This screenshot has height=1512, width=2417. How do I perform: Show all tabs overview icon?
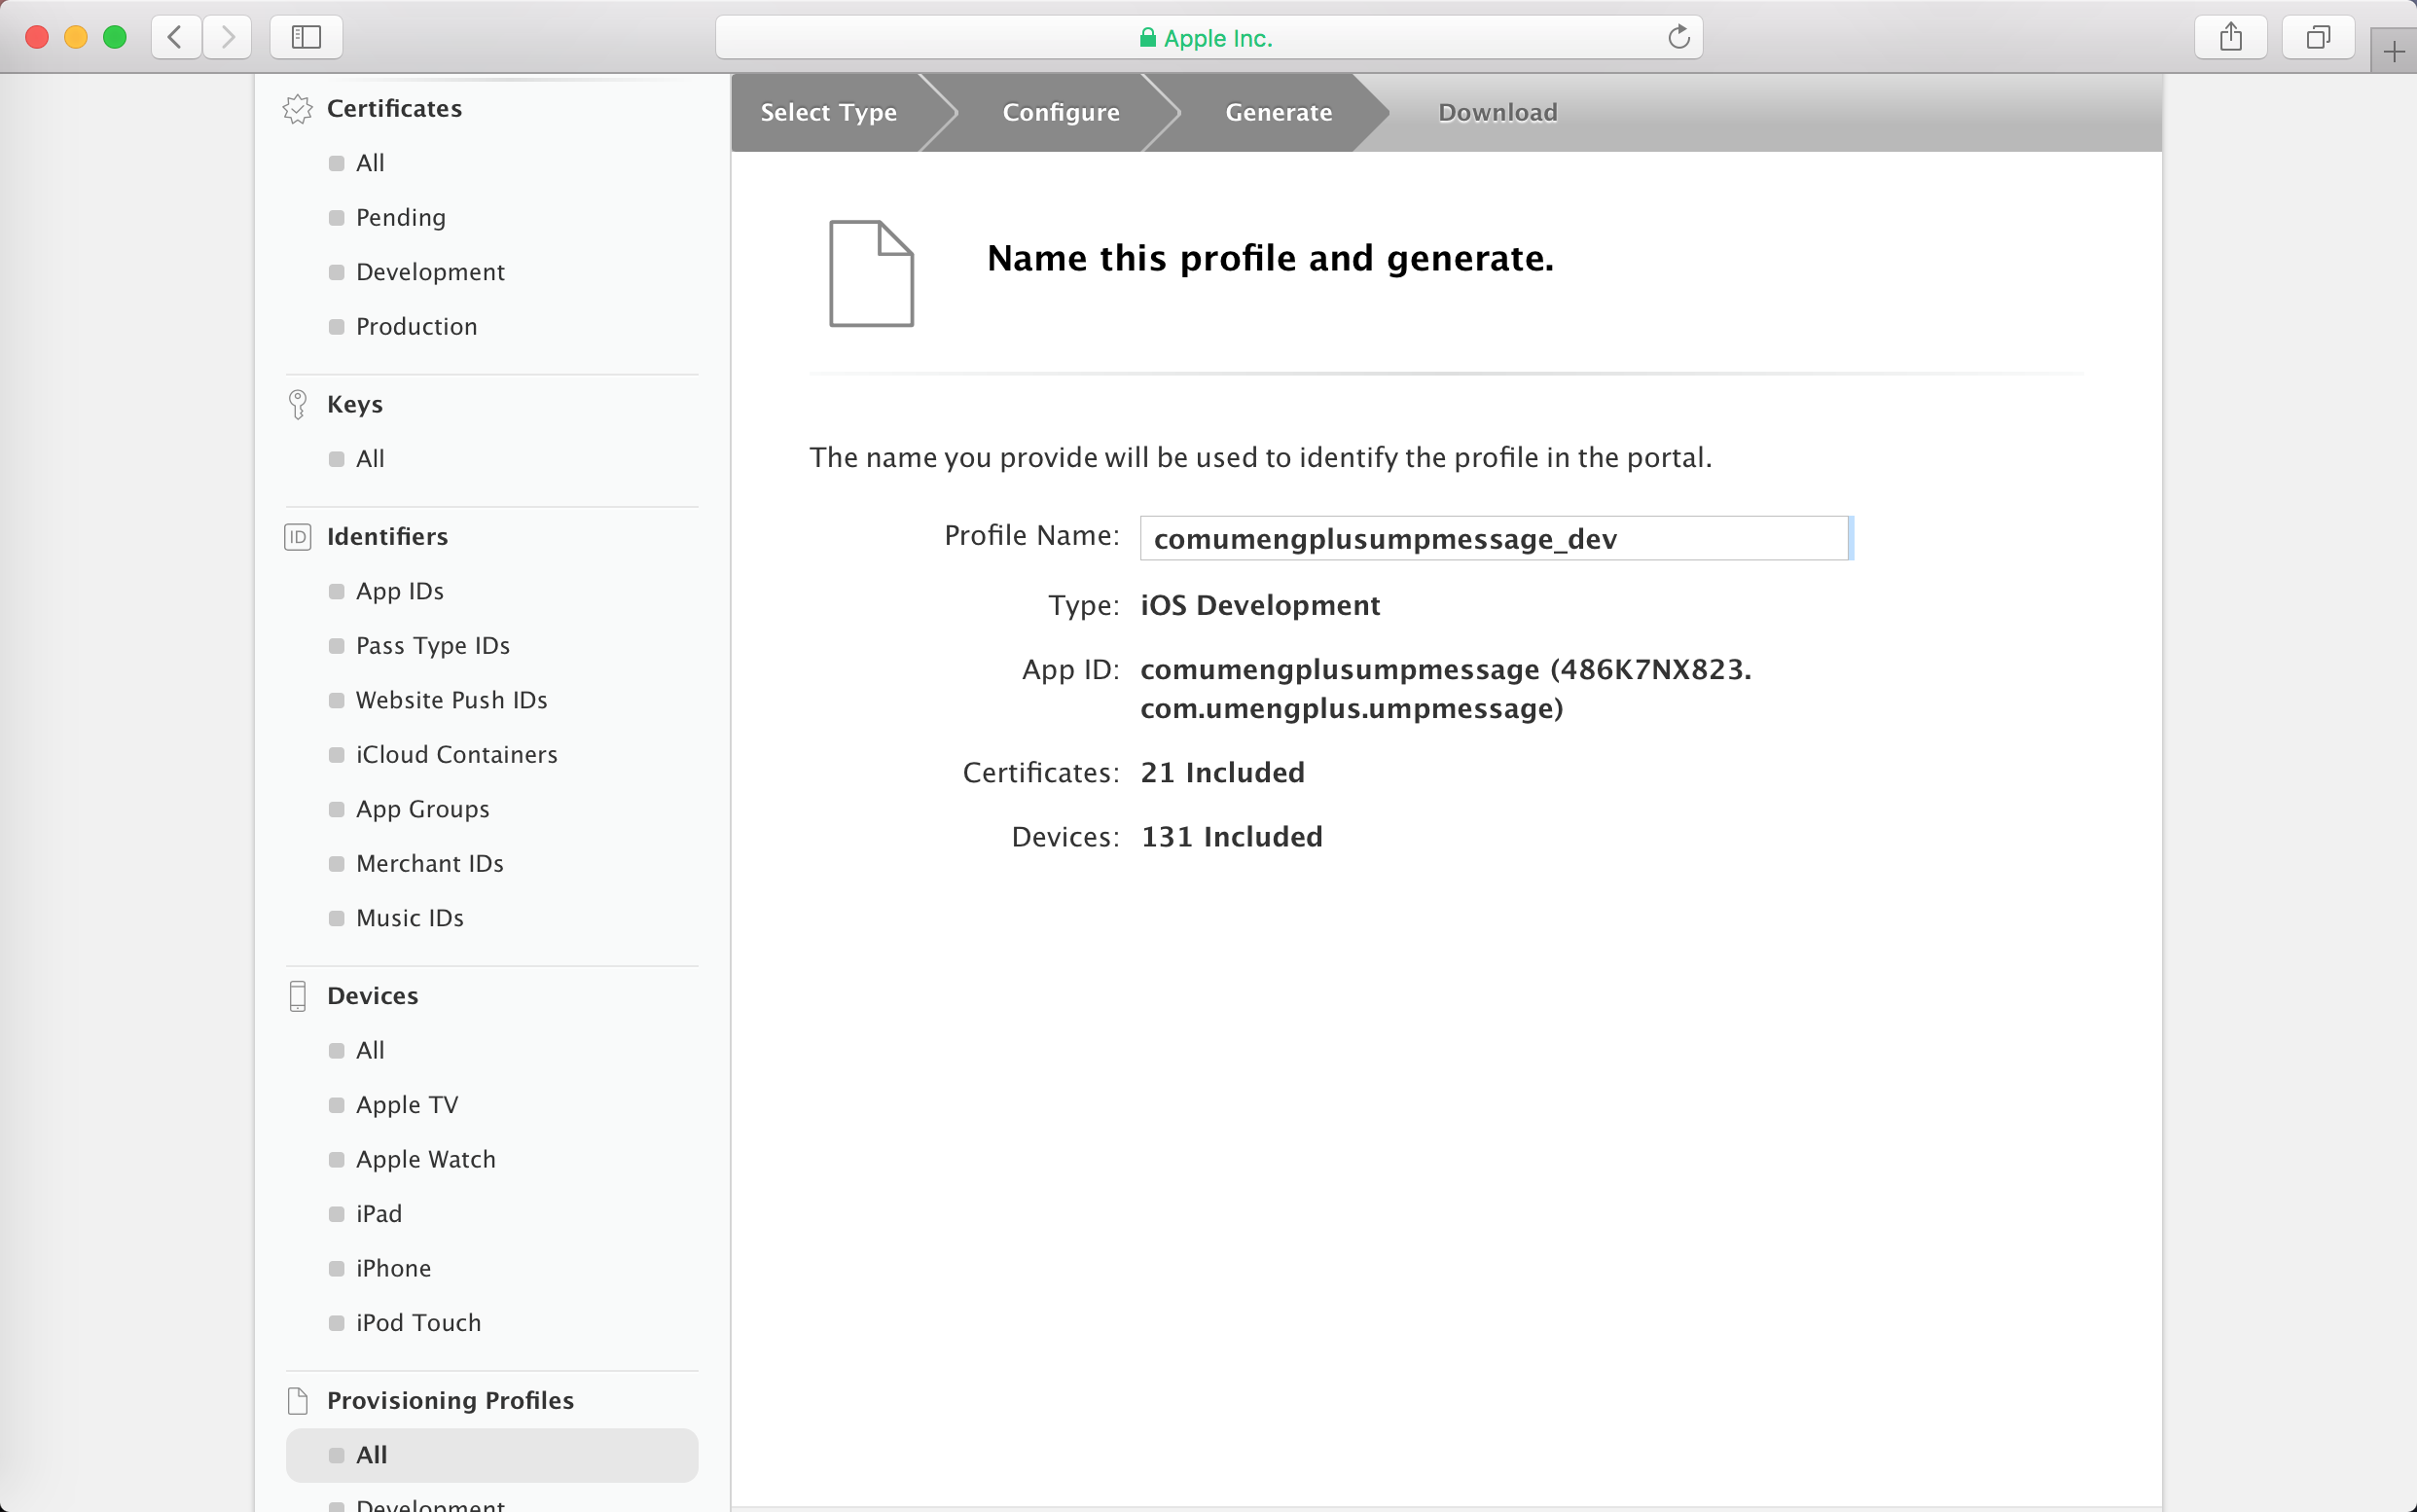coord(2318,38)
